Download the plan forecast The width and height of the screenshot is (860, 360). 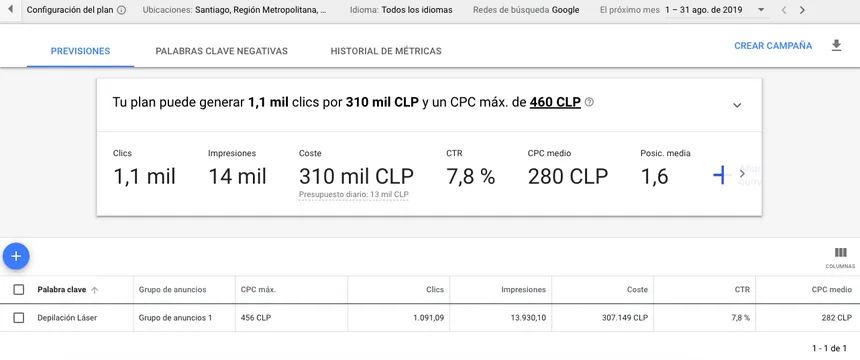[x=836, y=46]
